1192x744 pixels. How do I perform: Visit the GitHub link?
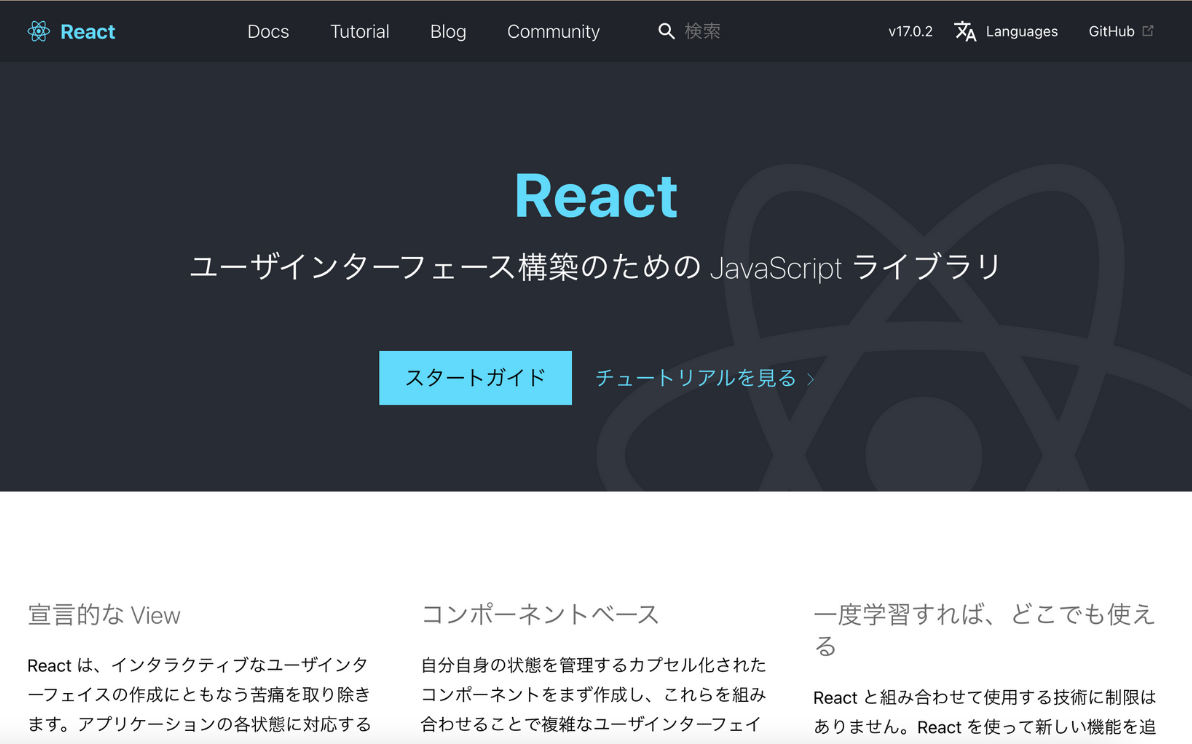click(1111, 32)
